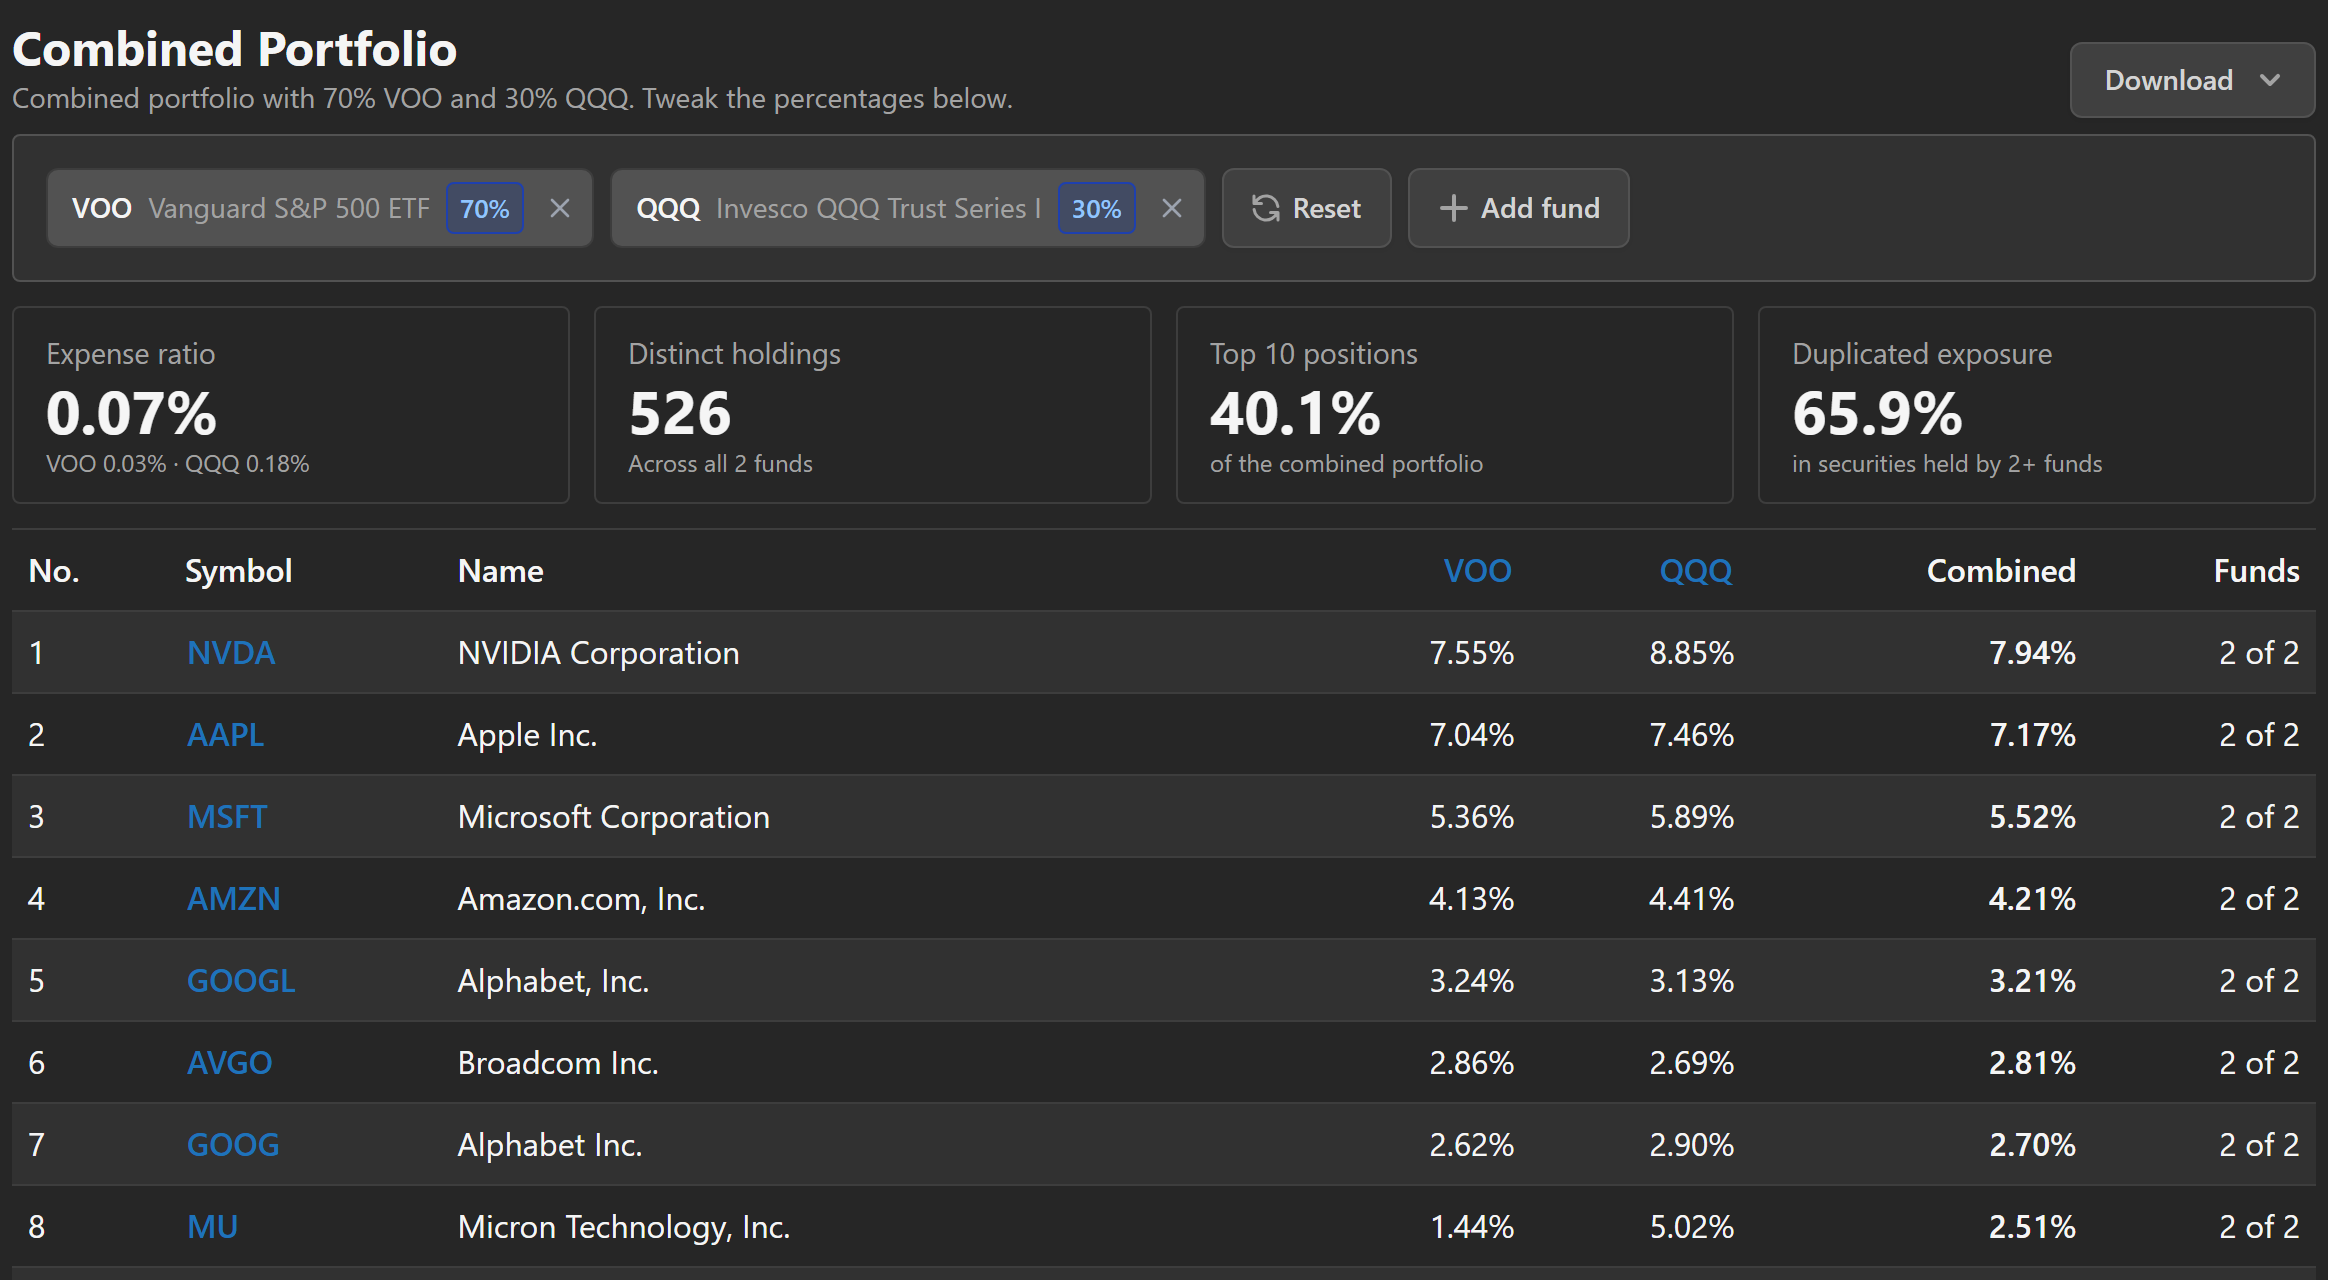Click the Name column header

click(501, 571)
